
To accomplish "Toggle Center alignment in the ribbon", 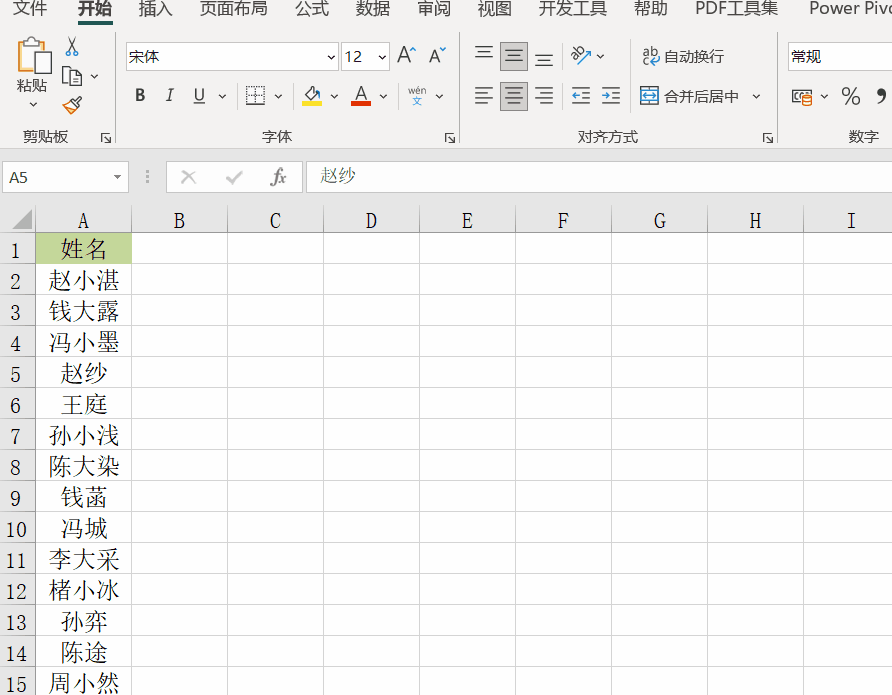I will (513, 95).
